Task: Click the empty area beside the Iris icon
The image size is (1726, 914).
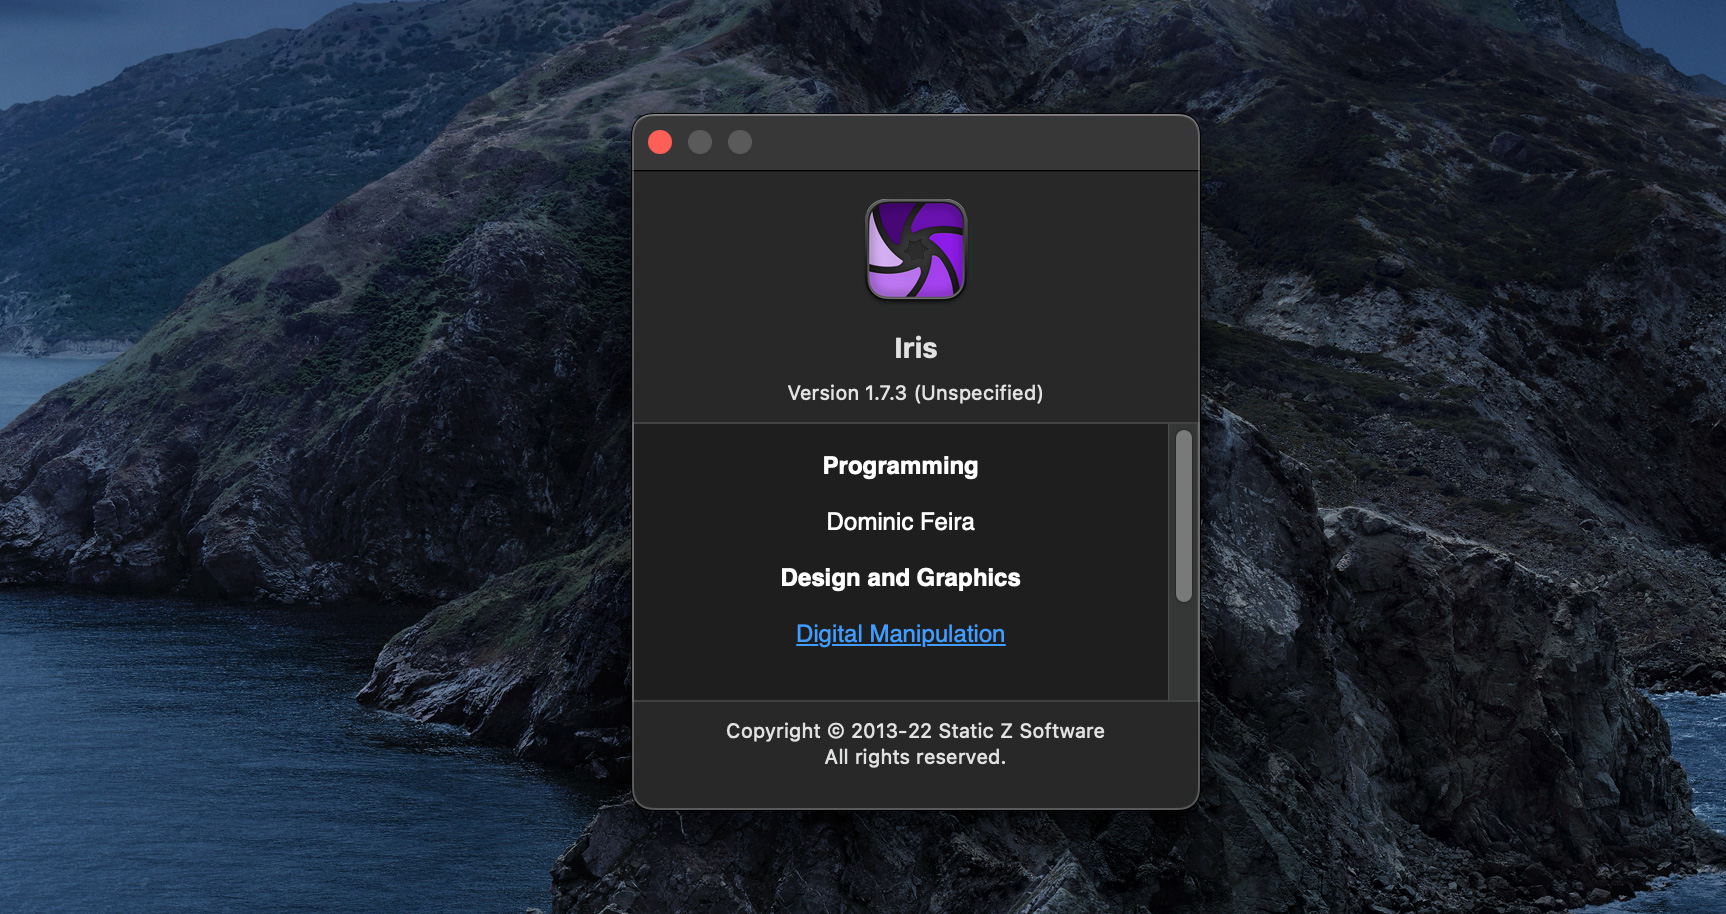Action: click(1080, 250)
